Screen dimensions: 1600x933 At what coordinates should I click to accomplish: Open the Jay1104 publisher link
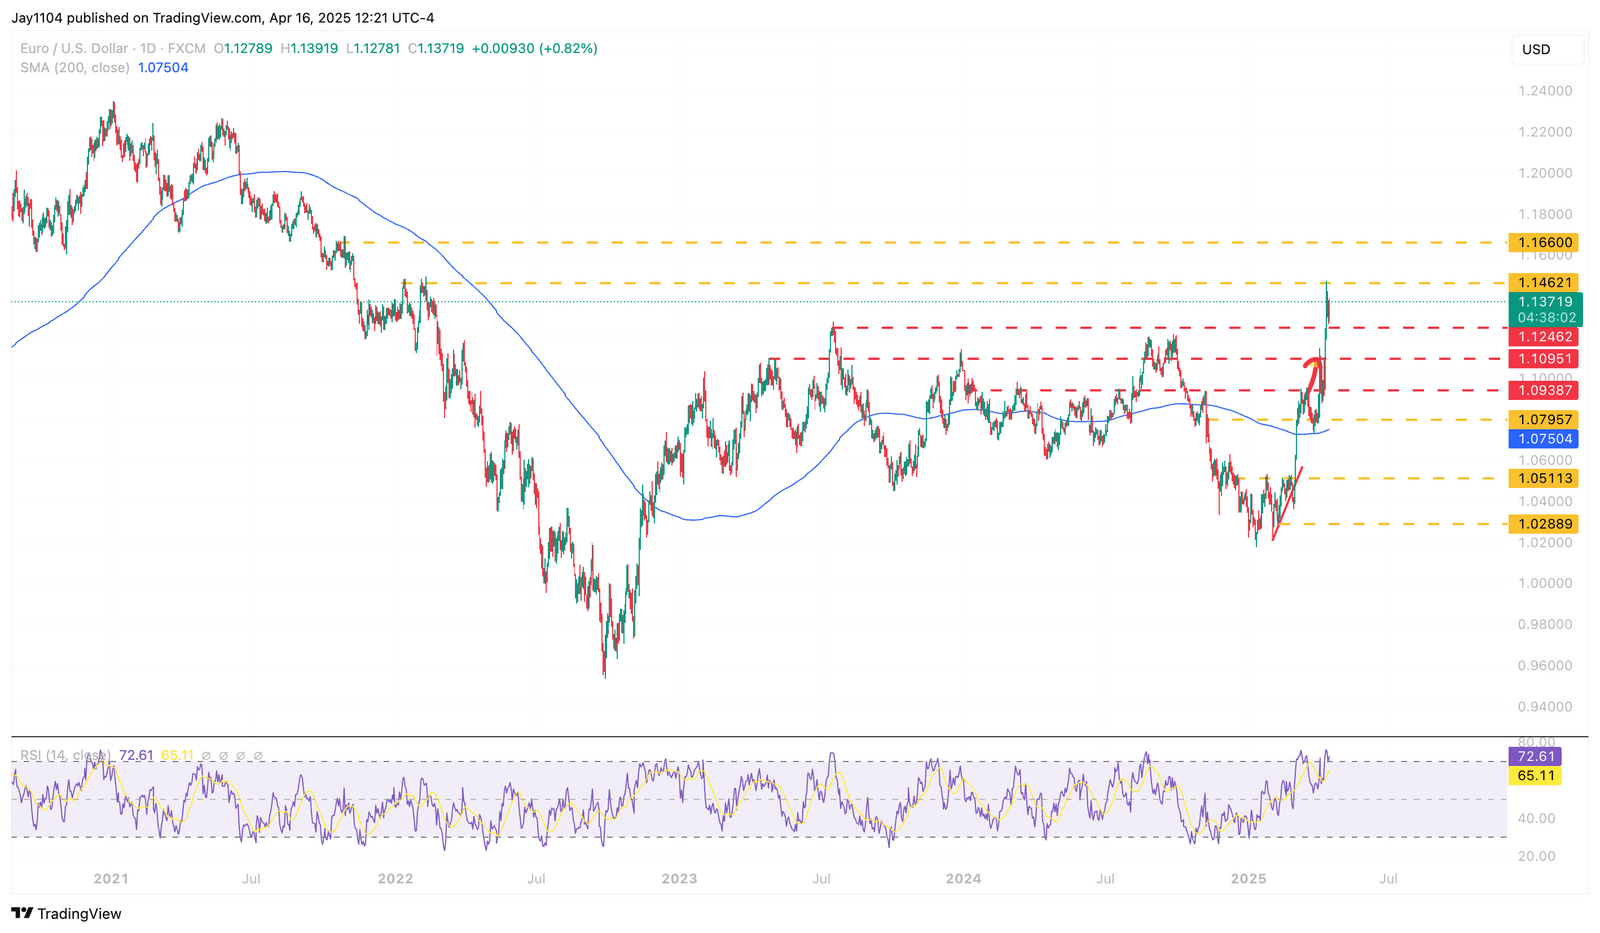[34, 17]
